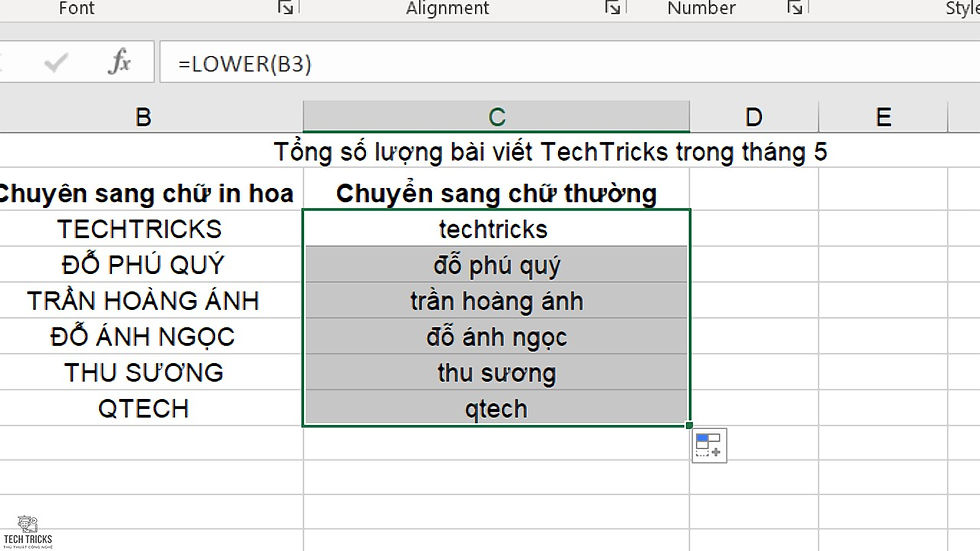Select cell containing QTECH
Viewport: 980px width, 551px height.
(151, 409)
